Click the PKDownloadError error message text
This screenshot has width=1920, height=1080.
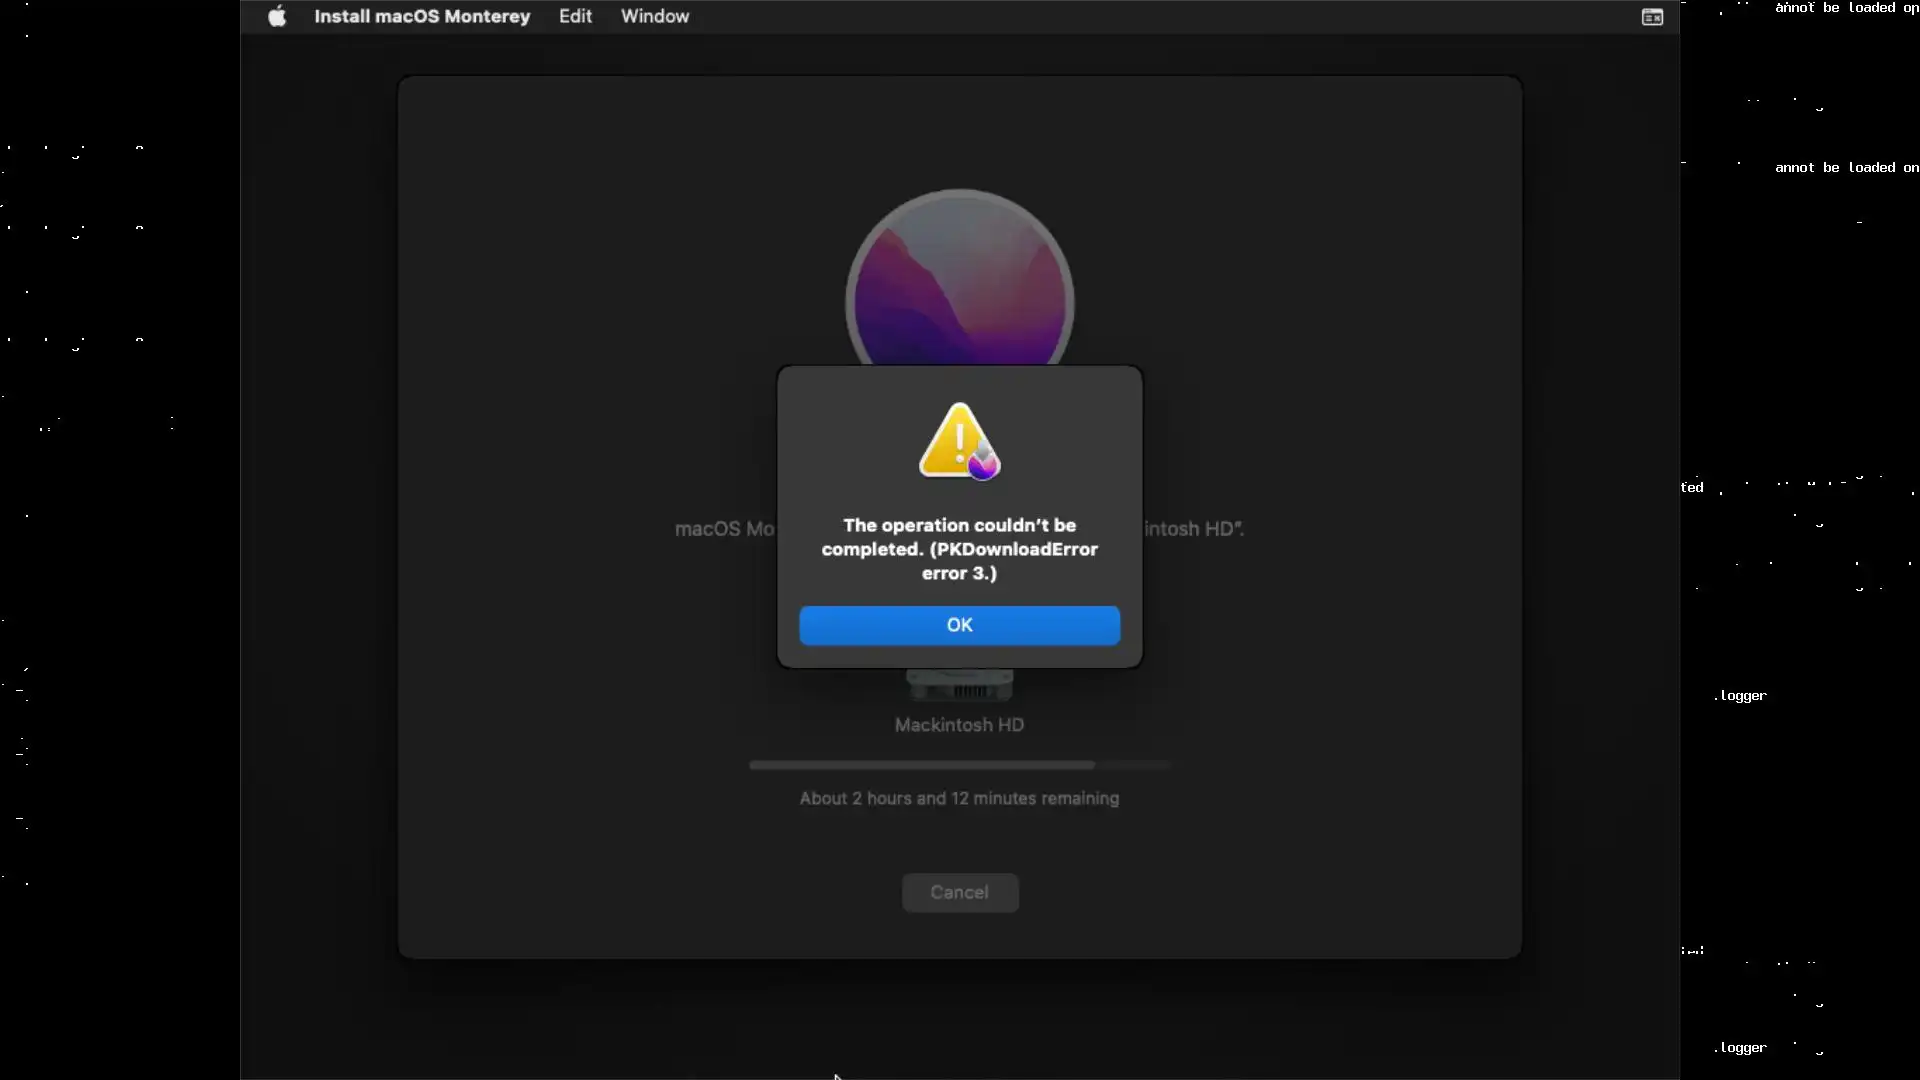tap(959, 549)
